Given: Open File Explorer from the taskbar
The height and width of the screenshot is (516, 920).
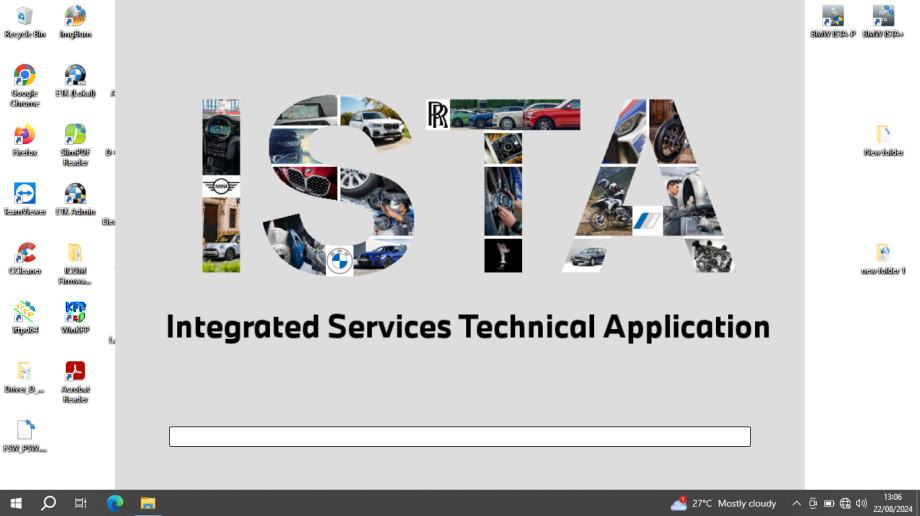Looking at the screenshot, I should 148,503.
